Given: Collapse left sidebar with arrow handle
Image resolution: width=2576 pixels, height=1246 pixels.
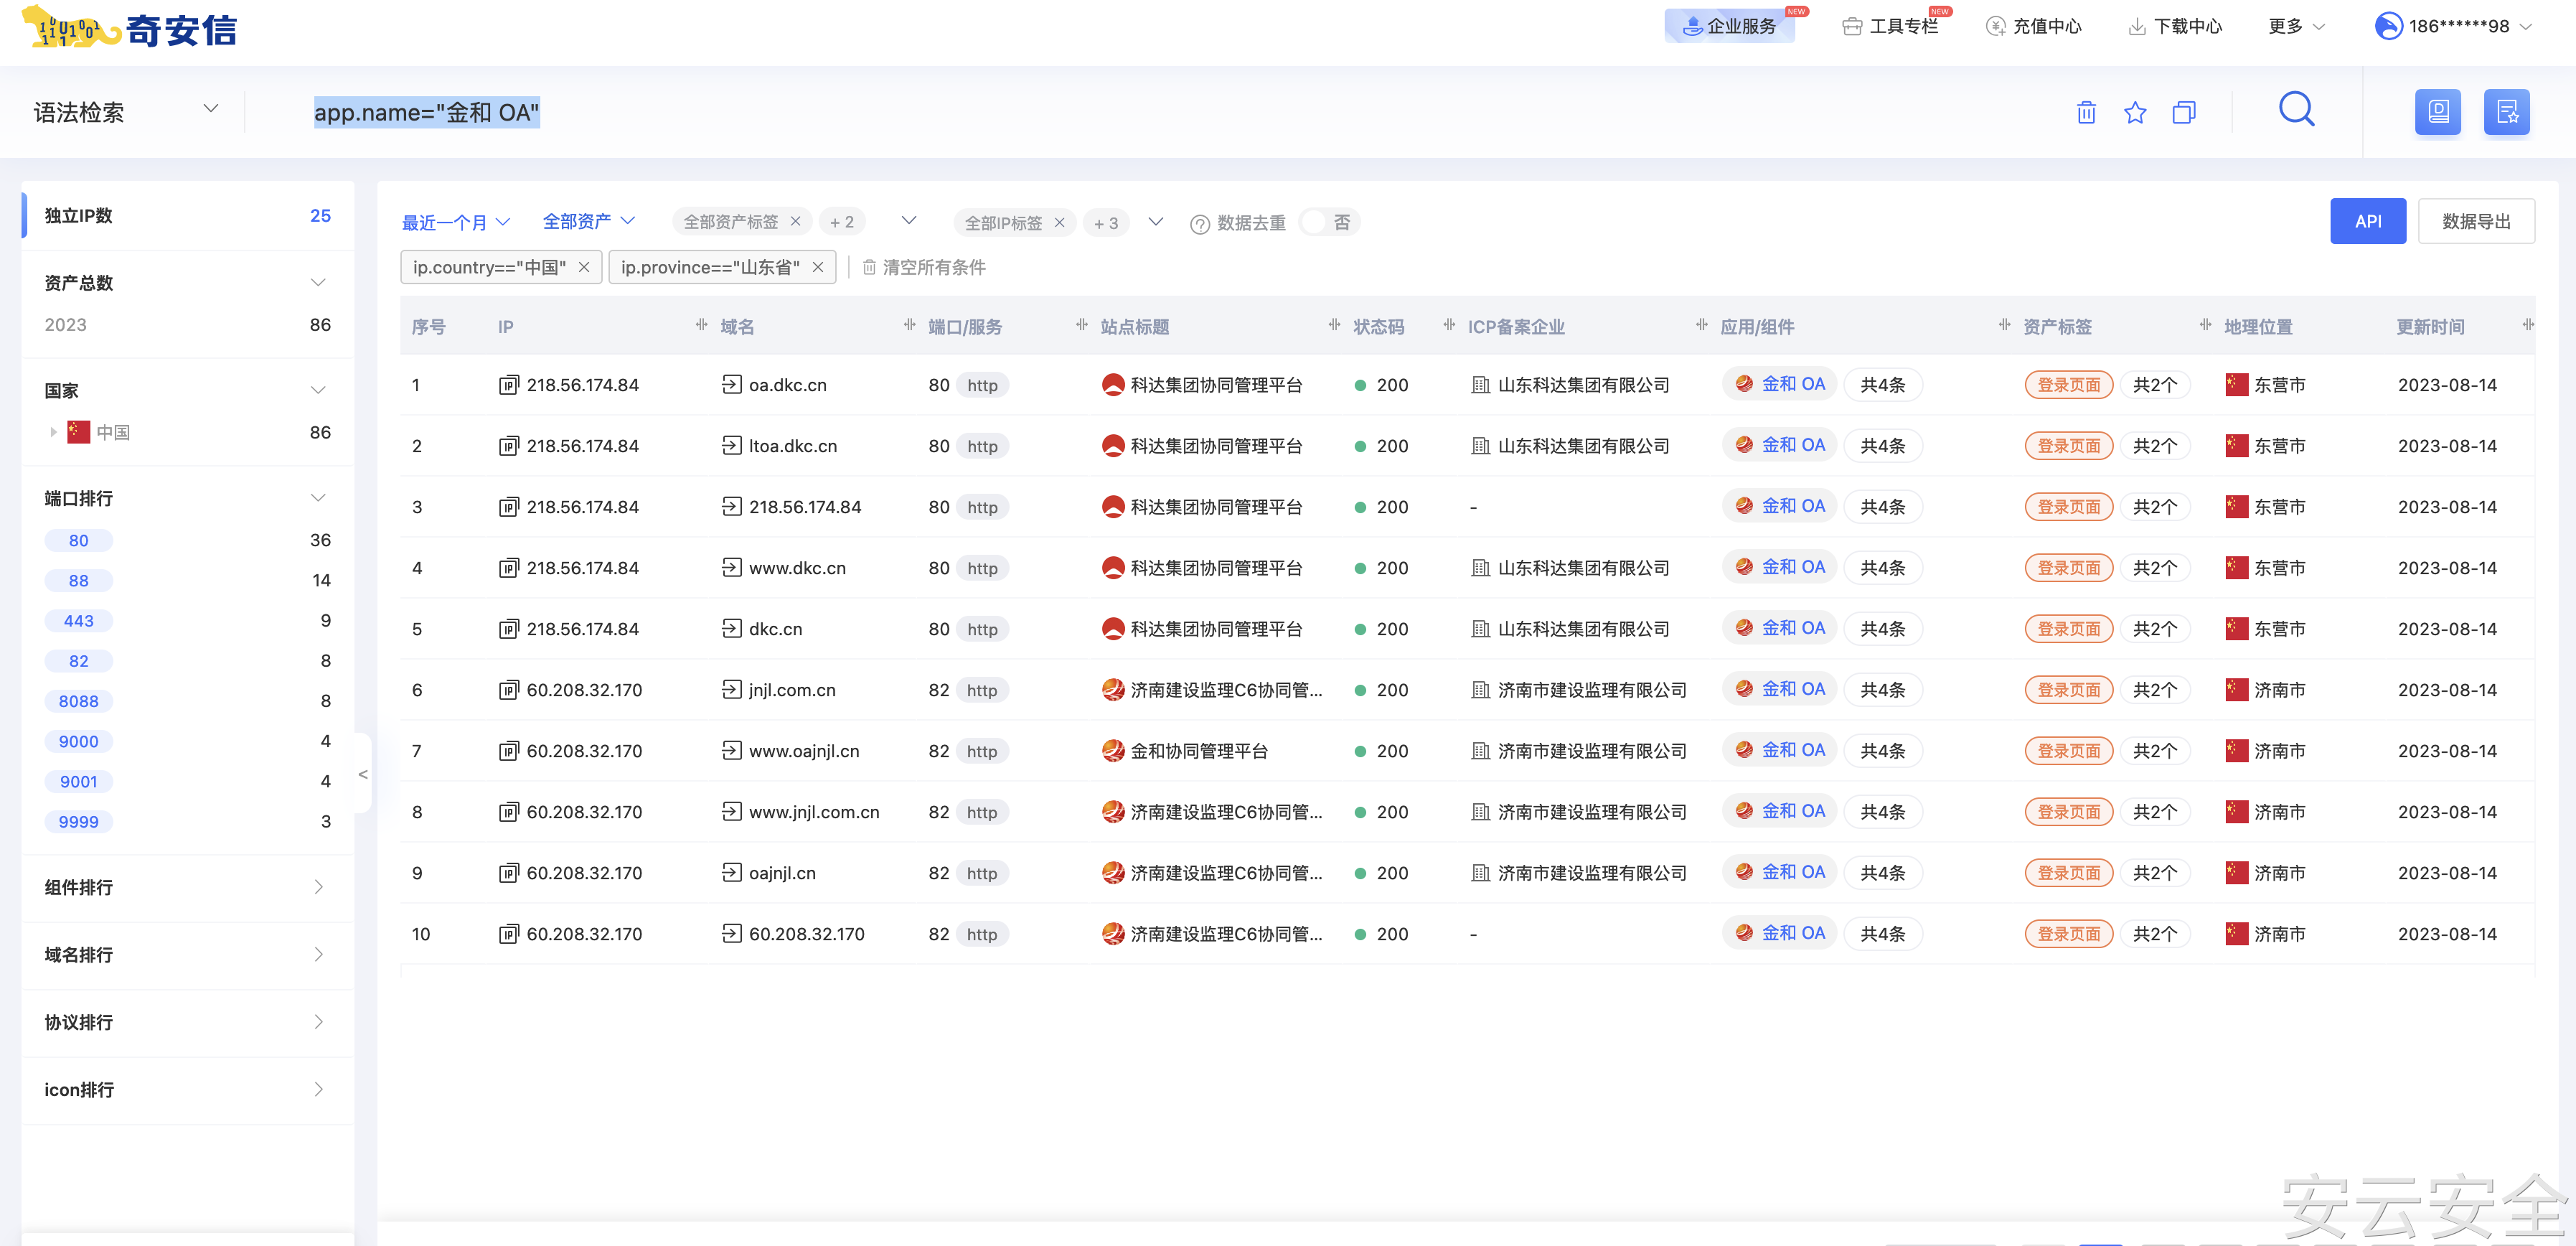Looking at the screenshot, I should point(363,774).
